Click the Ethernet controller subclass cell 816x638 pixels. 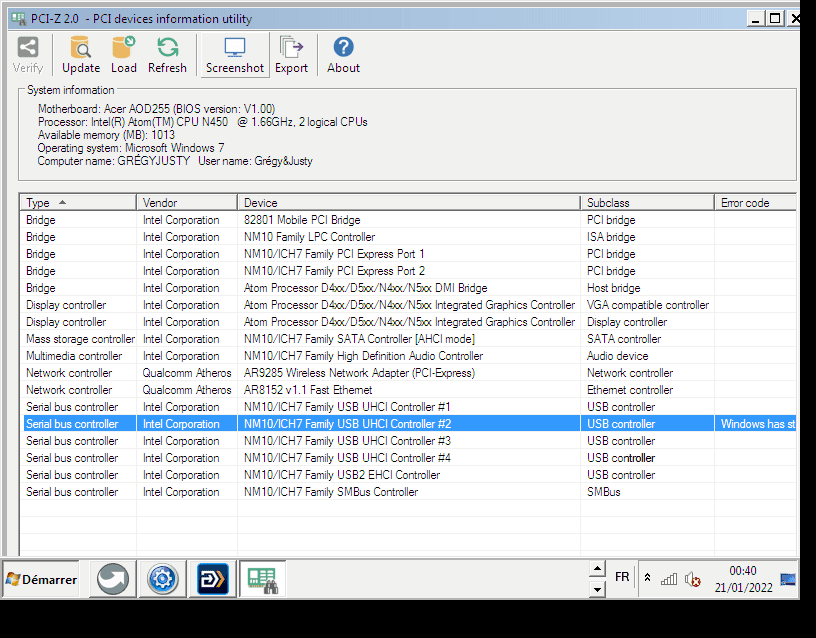647,390
